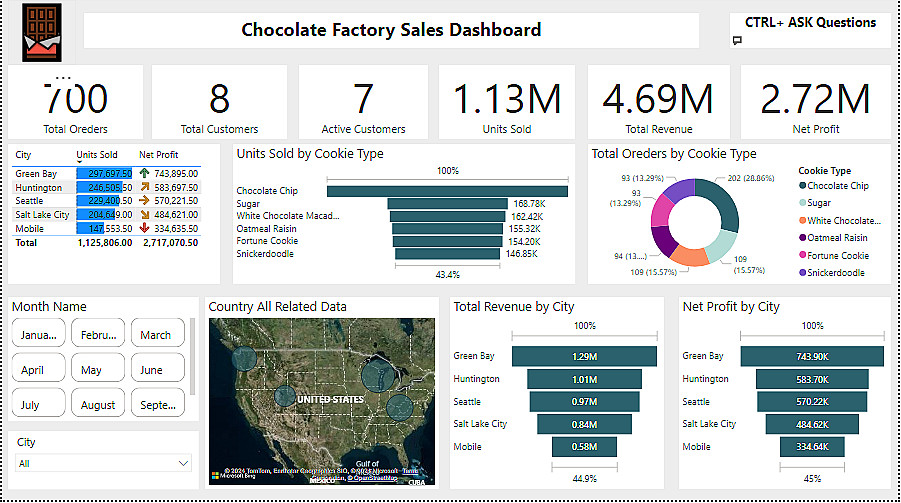The height and width of the screenshot is (503, 901).
Task: Select Green Bay row in city table
Action: tap(106, 174)
